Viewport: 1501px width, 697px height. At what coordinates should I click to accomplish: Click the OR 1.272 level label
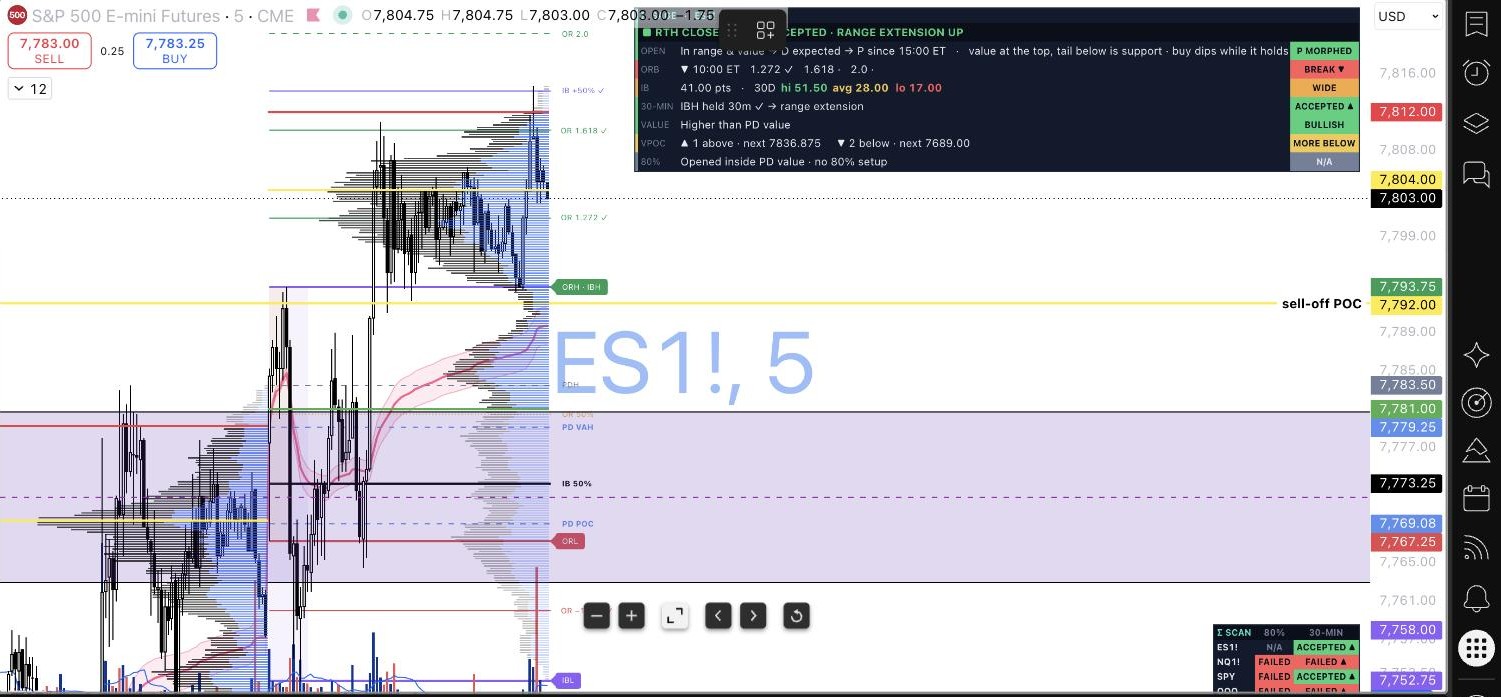coord(584,217)
